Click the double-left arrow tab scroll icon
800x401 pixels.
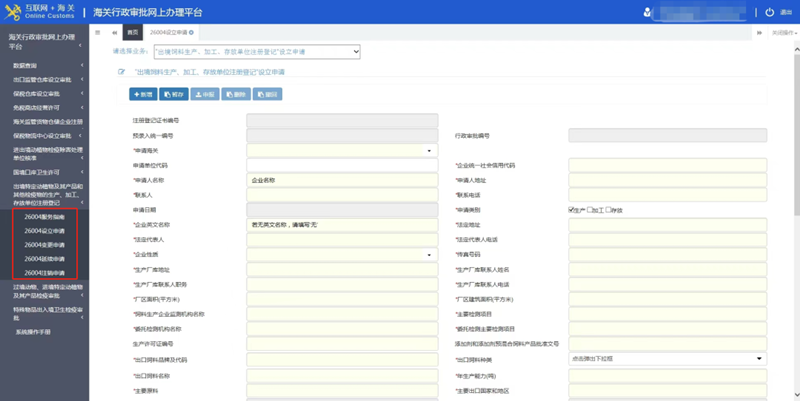(x=114, y=32)
